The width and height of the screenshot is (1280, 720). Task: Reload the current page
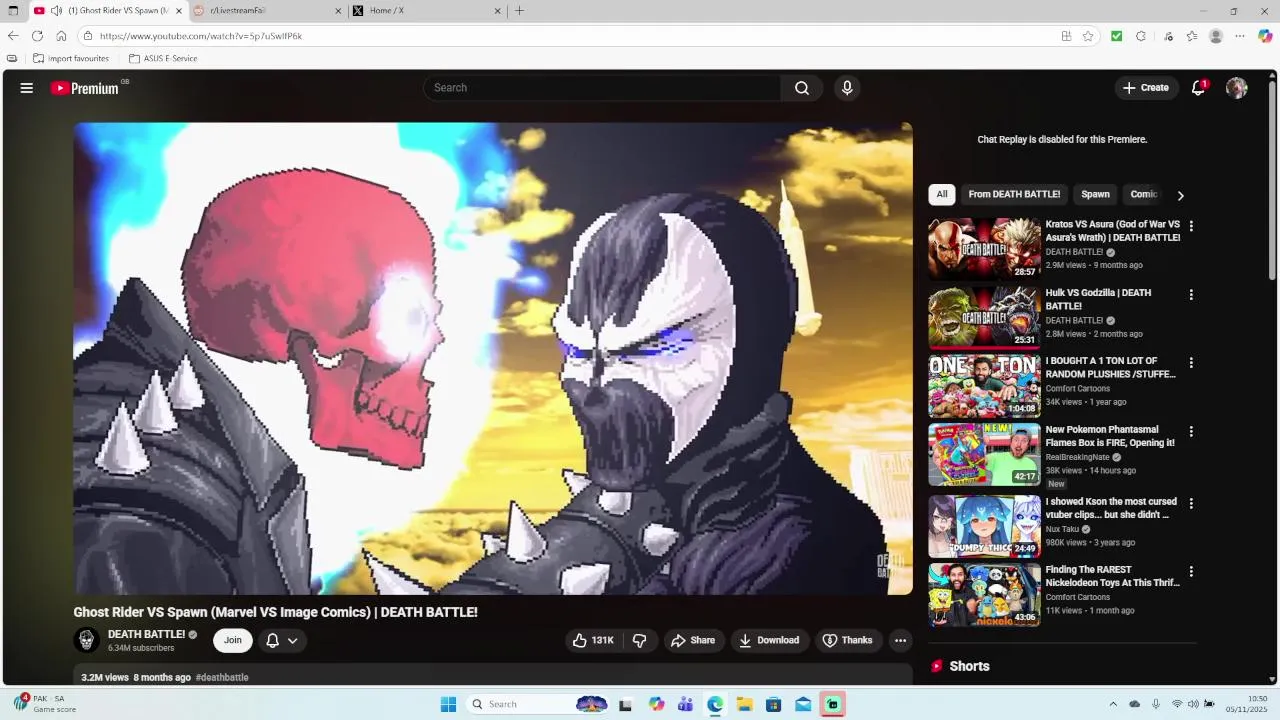click(37, 36)
